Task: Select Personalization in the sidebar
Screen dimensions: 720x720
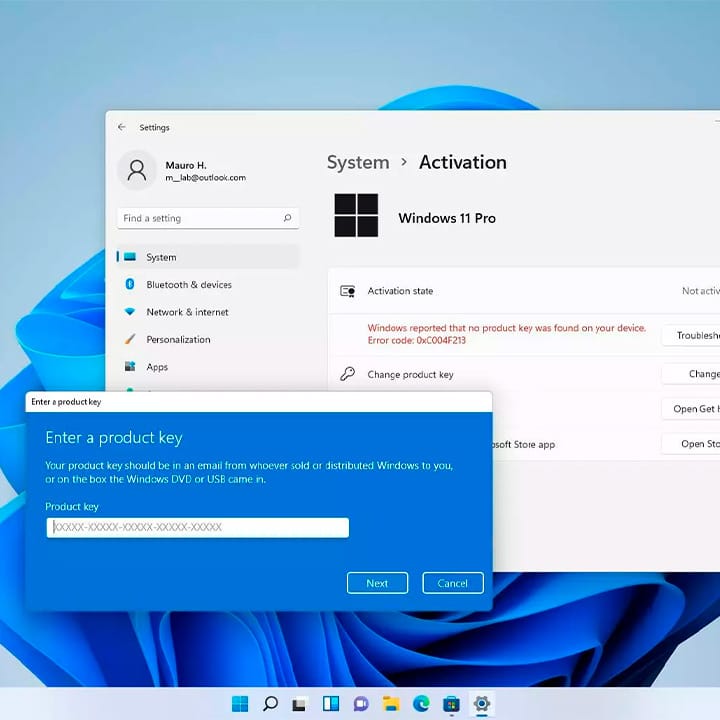Action: [178, 340]
